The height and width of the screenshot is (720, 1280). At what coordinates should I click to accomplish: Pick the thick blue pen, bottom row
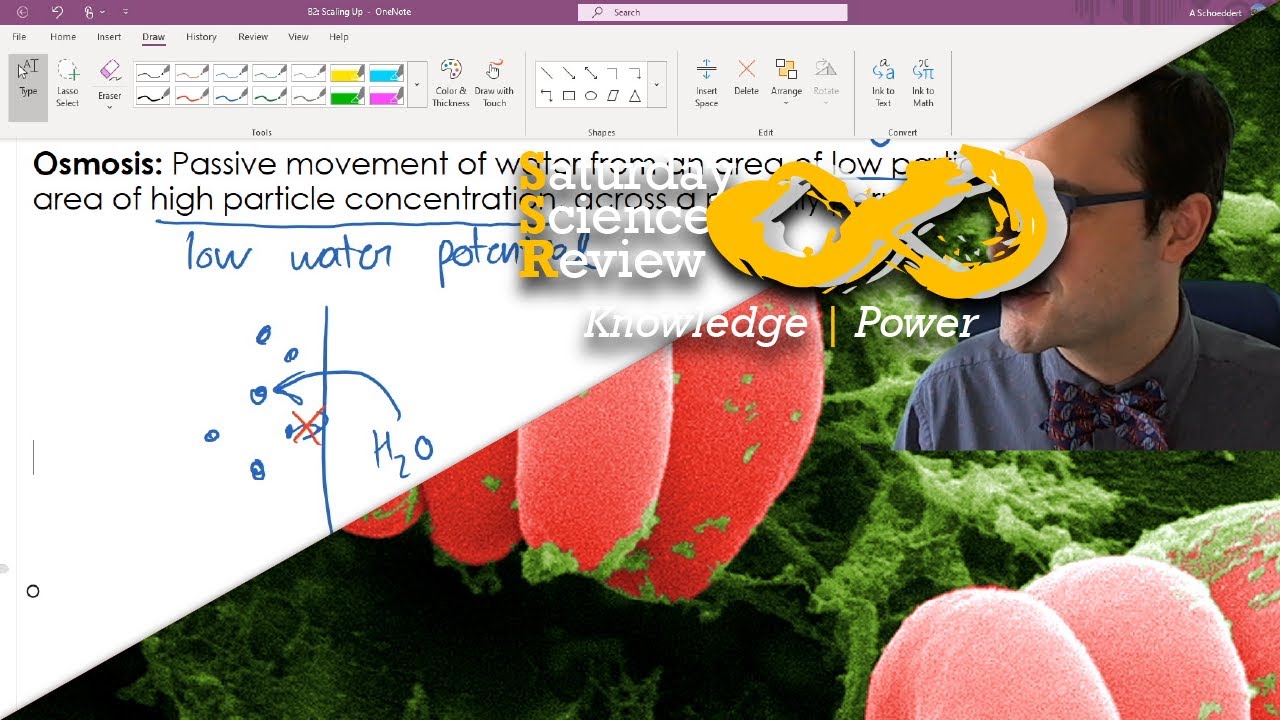point(231,96)
